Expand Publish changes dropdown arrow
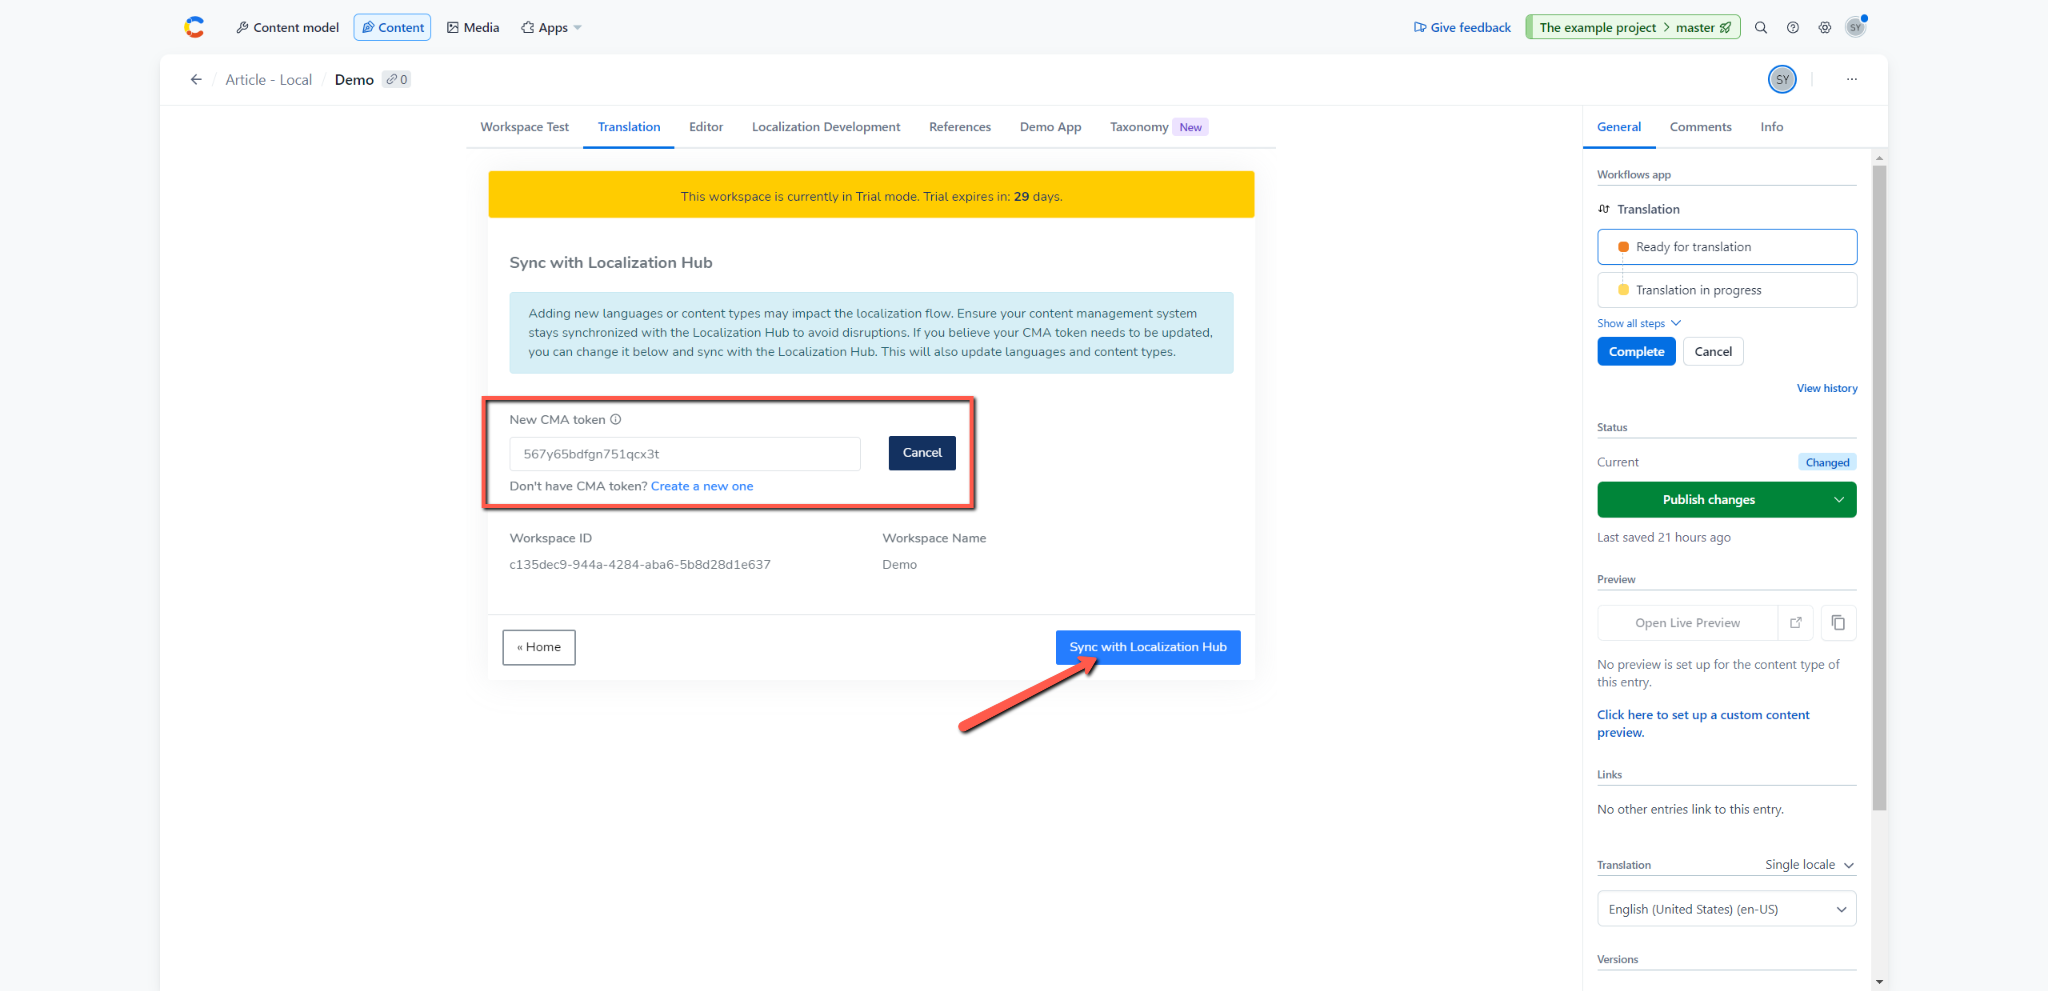Screen dimensions: 2048x991 tap(1839, 500)
